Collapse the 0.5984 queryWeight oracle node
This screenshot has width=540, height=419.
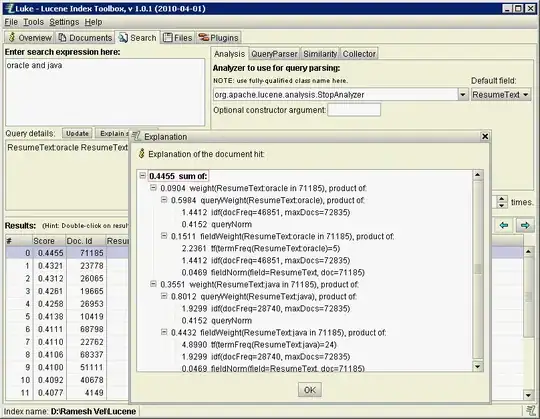164,200
